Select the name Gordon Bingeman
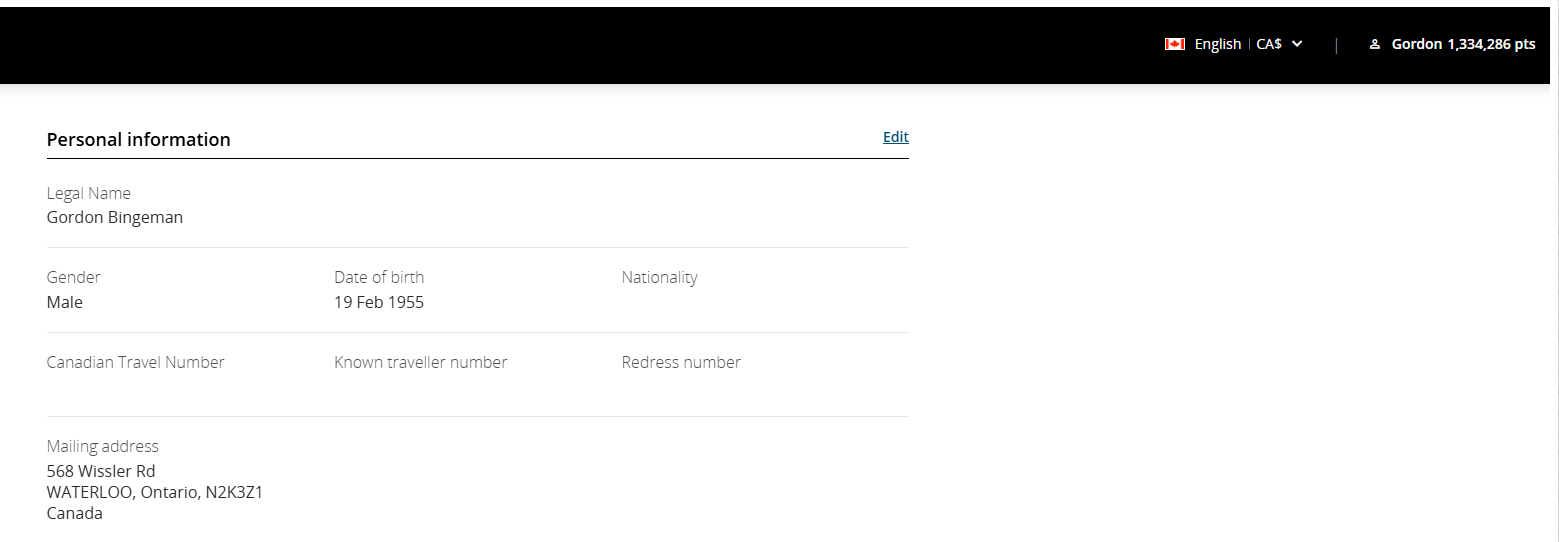This screenshot has height=542, width=1559. (115, 217)
